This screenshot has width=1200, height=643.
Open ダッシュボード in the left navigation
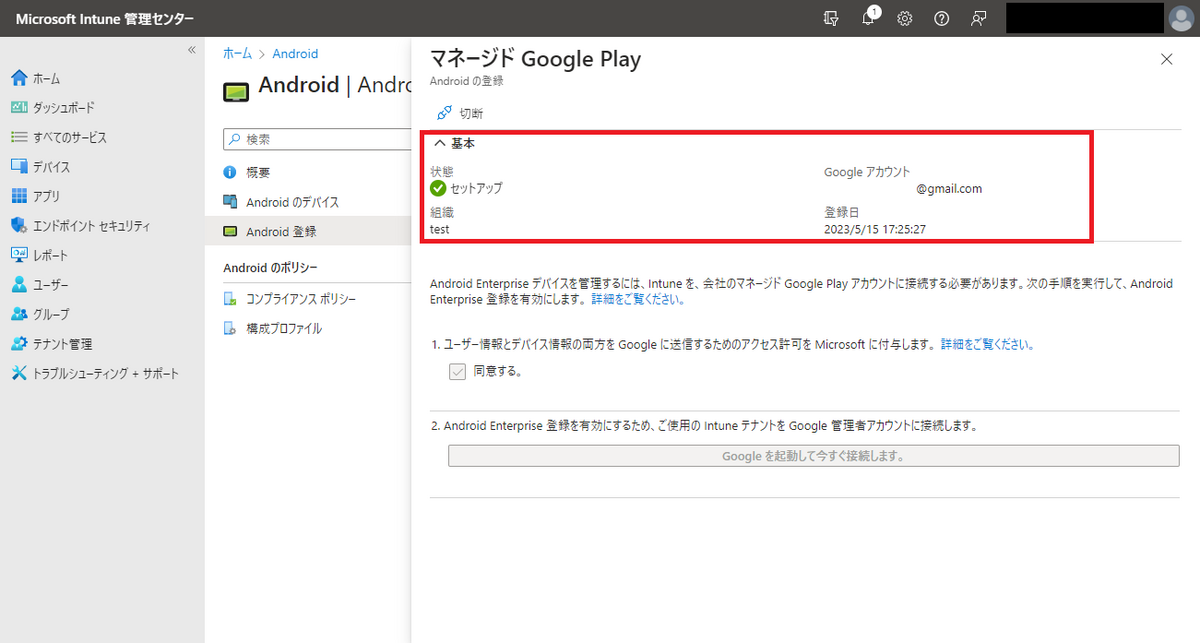(63, 108)
